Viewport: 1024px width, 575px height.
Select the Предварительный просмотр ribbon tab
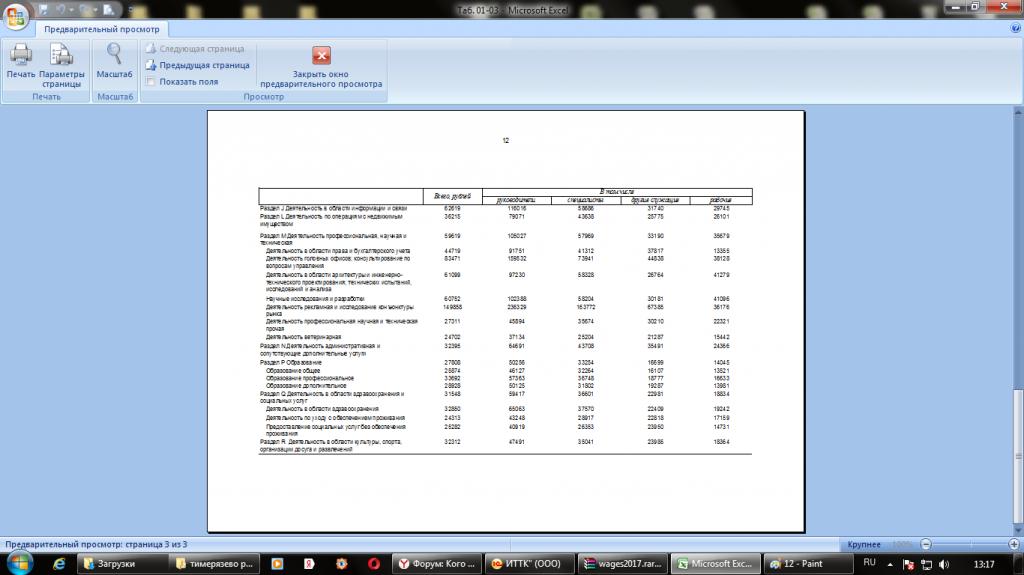coord(95,30)
